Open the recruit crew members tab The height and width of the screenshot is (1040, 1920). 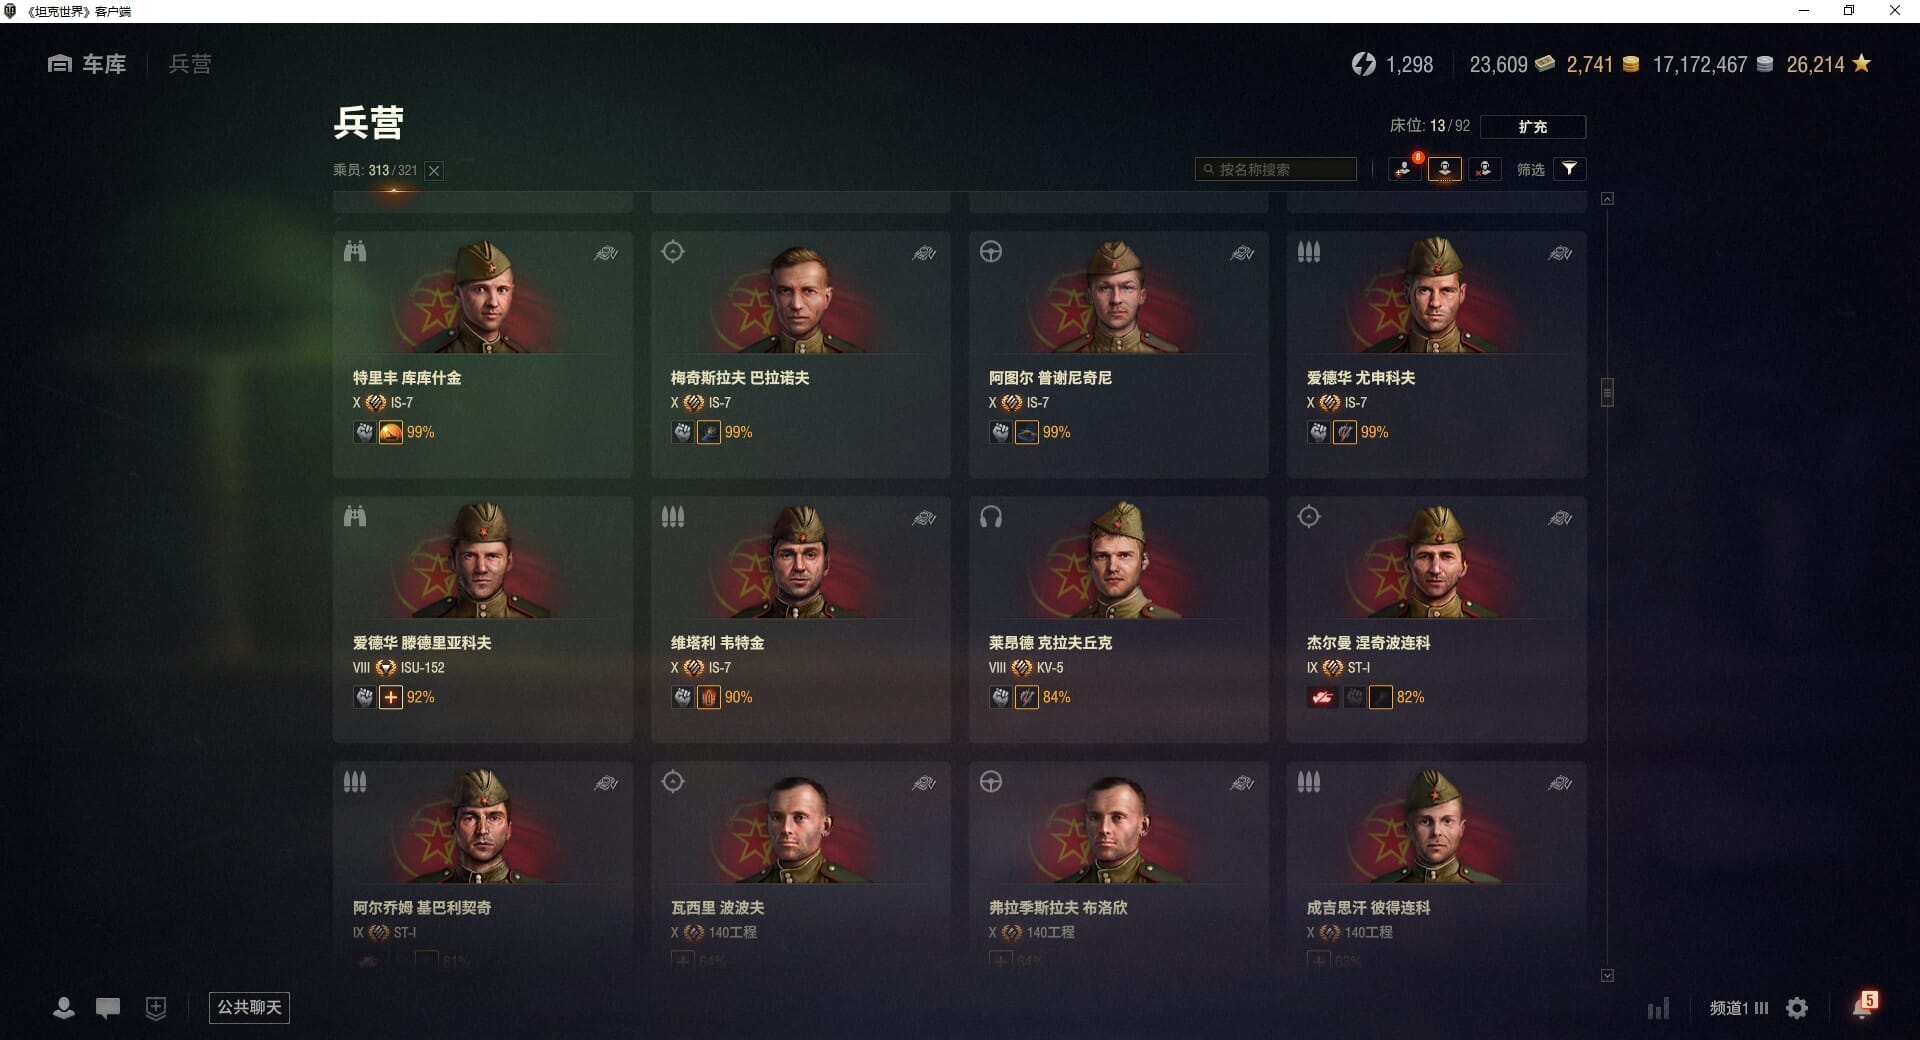pyautogui.click(x=1404, y=169)
